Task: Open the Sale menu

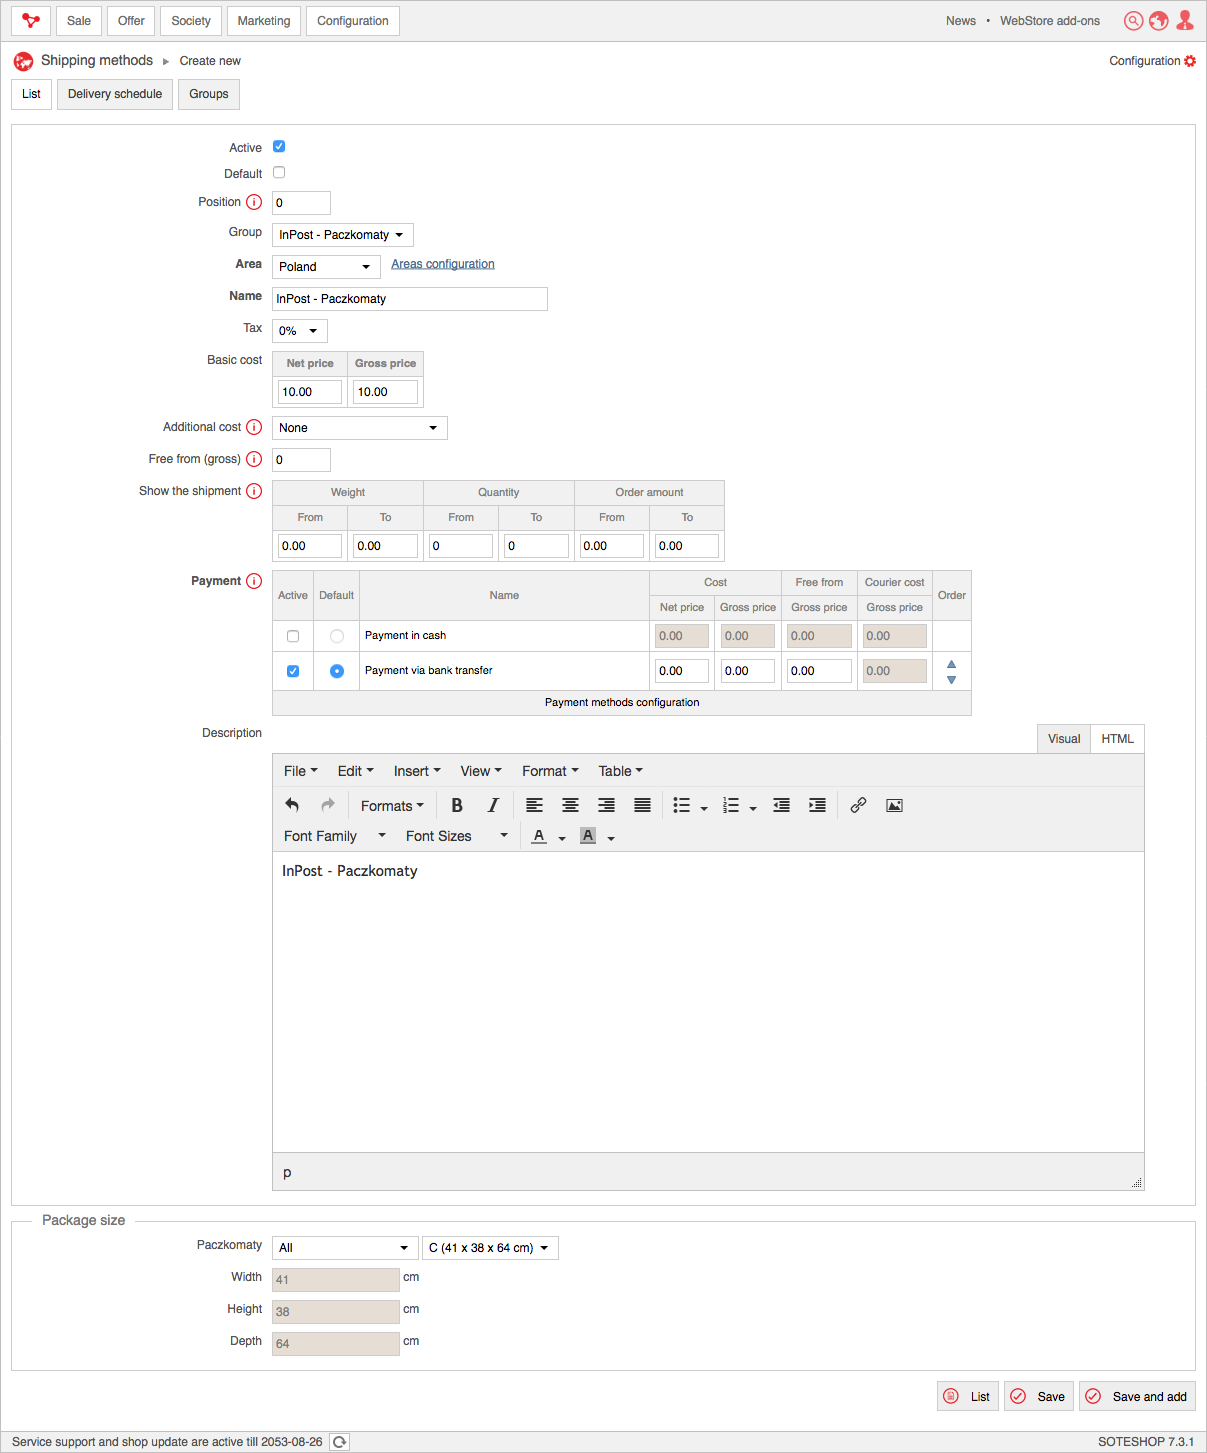Action: click(x=79, y=21)
